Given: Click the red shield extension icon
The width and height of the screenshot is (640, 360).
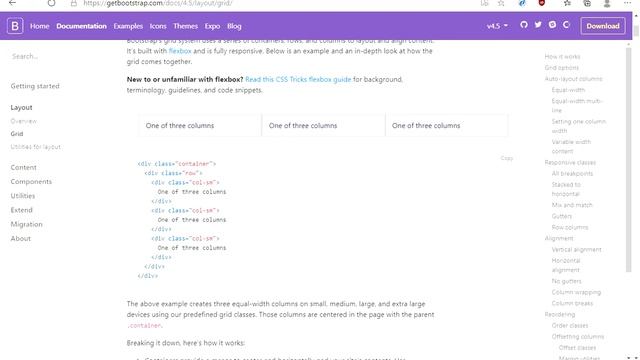Looking at the screenshot, I should (x=542, y=3).
